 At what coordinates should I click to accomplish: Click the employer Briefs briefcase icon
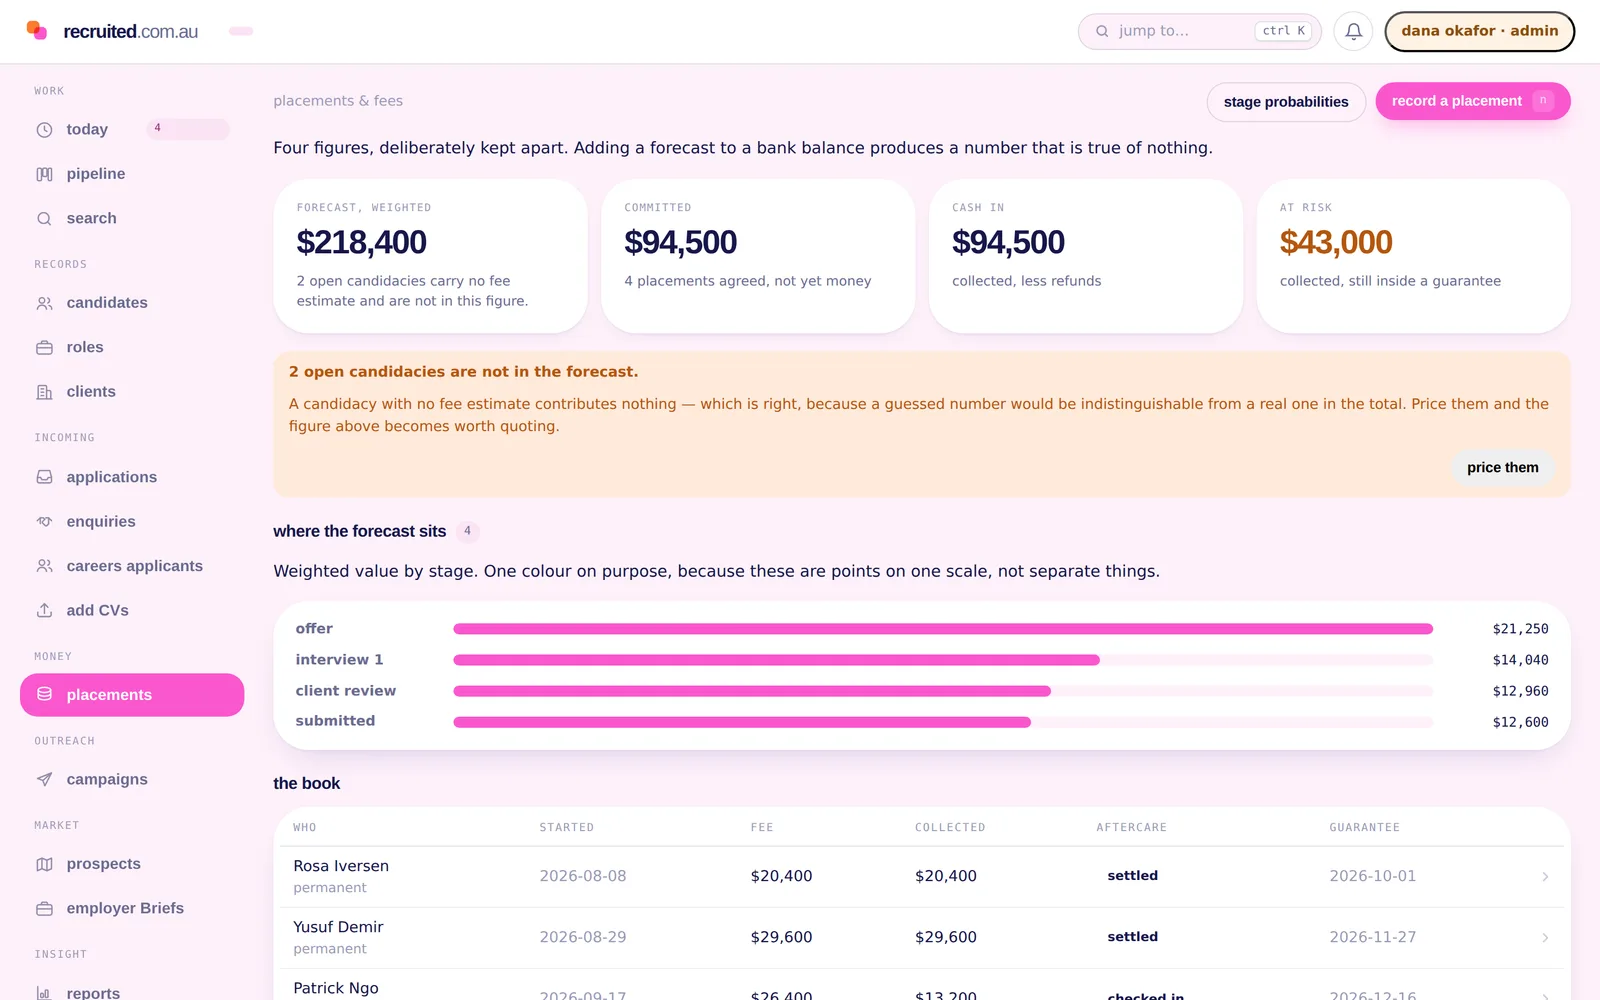(44, 908)
